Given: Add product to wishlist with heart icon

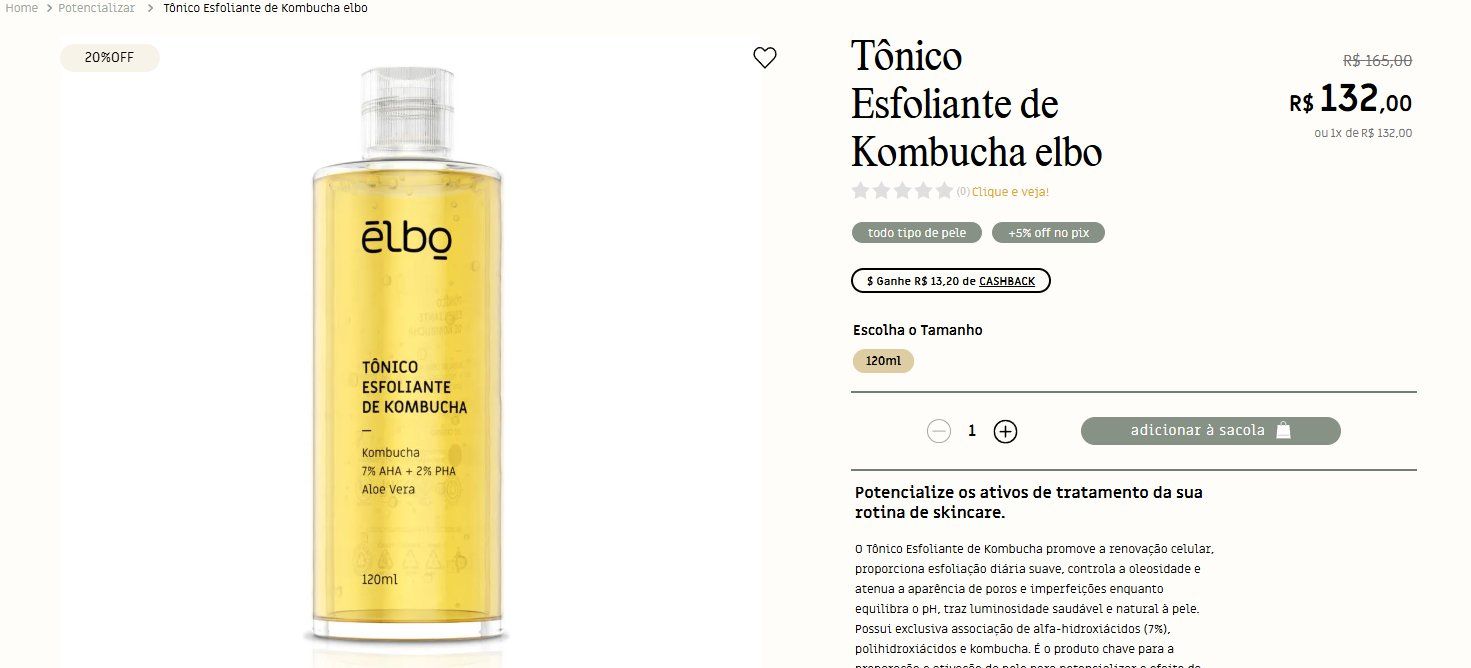Looking at the screenshot, I should point(765,58).
